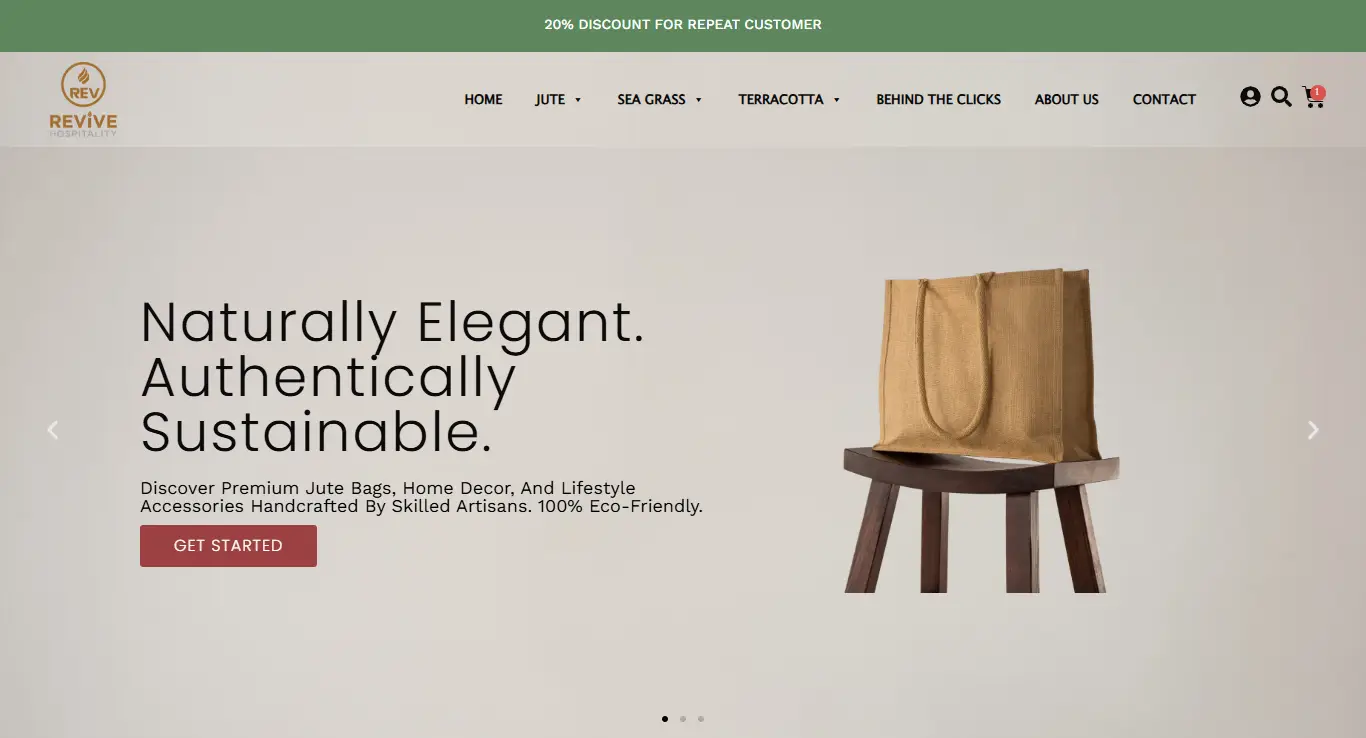Expand the Jute dropdown arrow
The width and height of the screenshot is (1366, 738).
click(x=578, y=100)
